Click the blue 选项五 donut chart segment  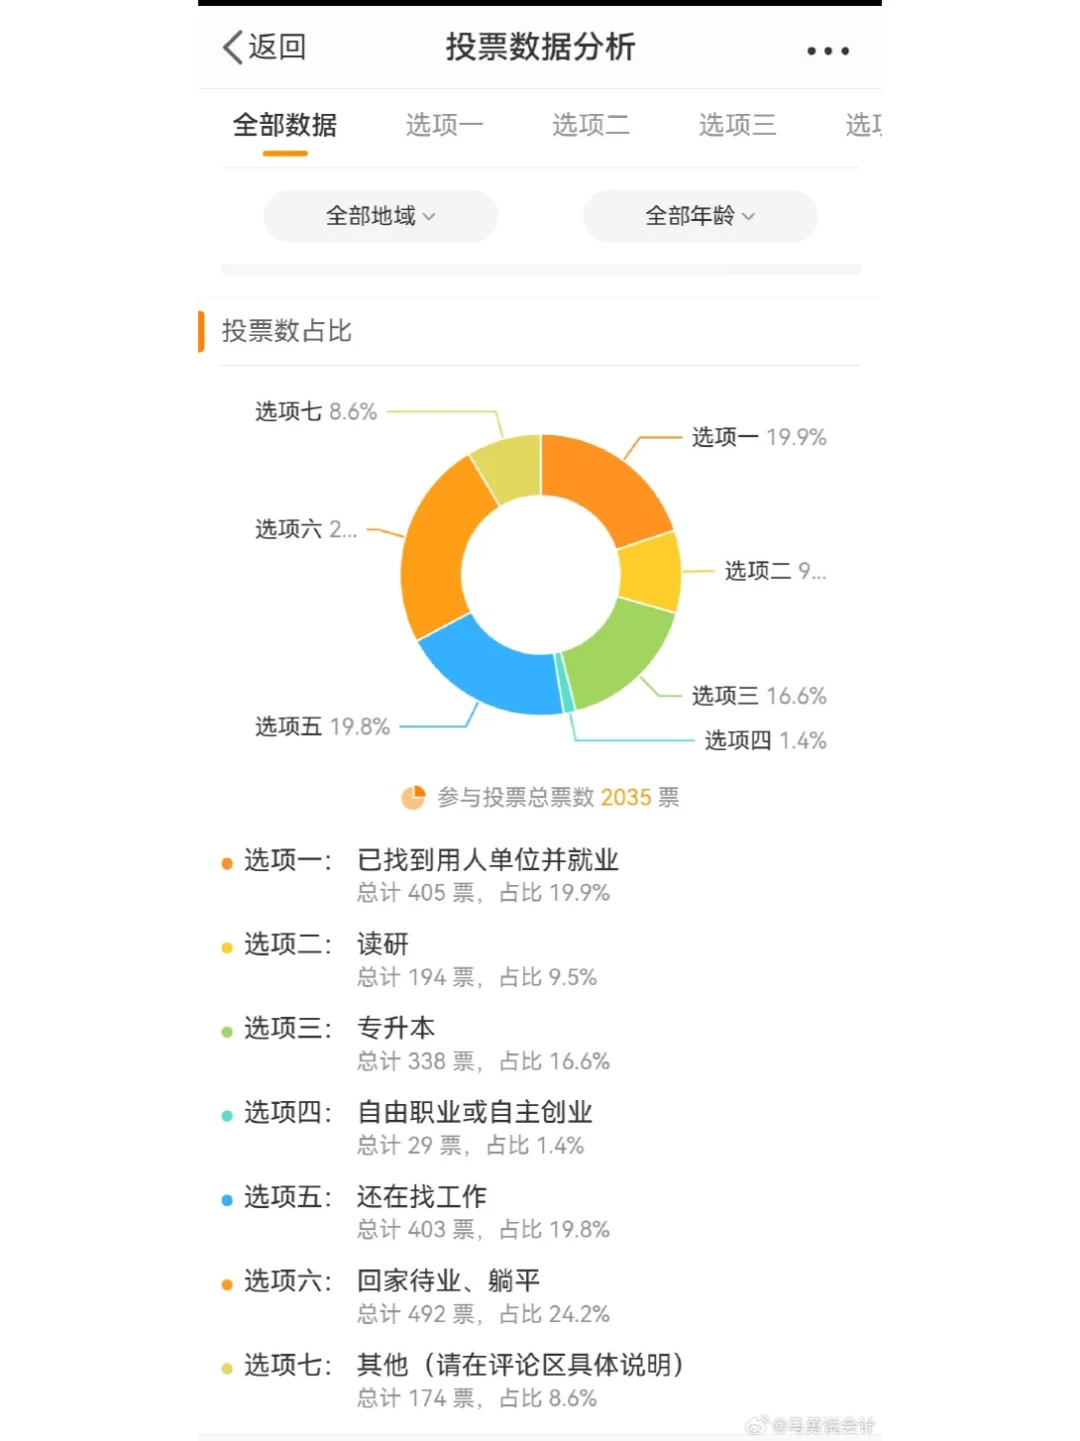tap(492, 667)
